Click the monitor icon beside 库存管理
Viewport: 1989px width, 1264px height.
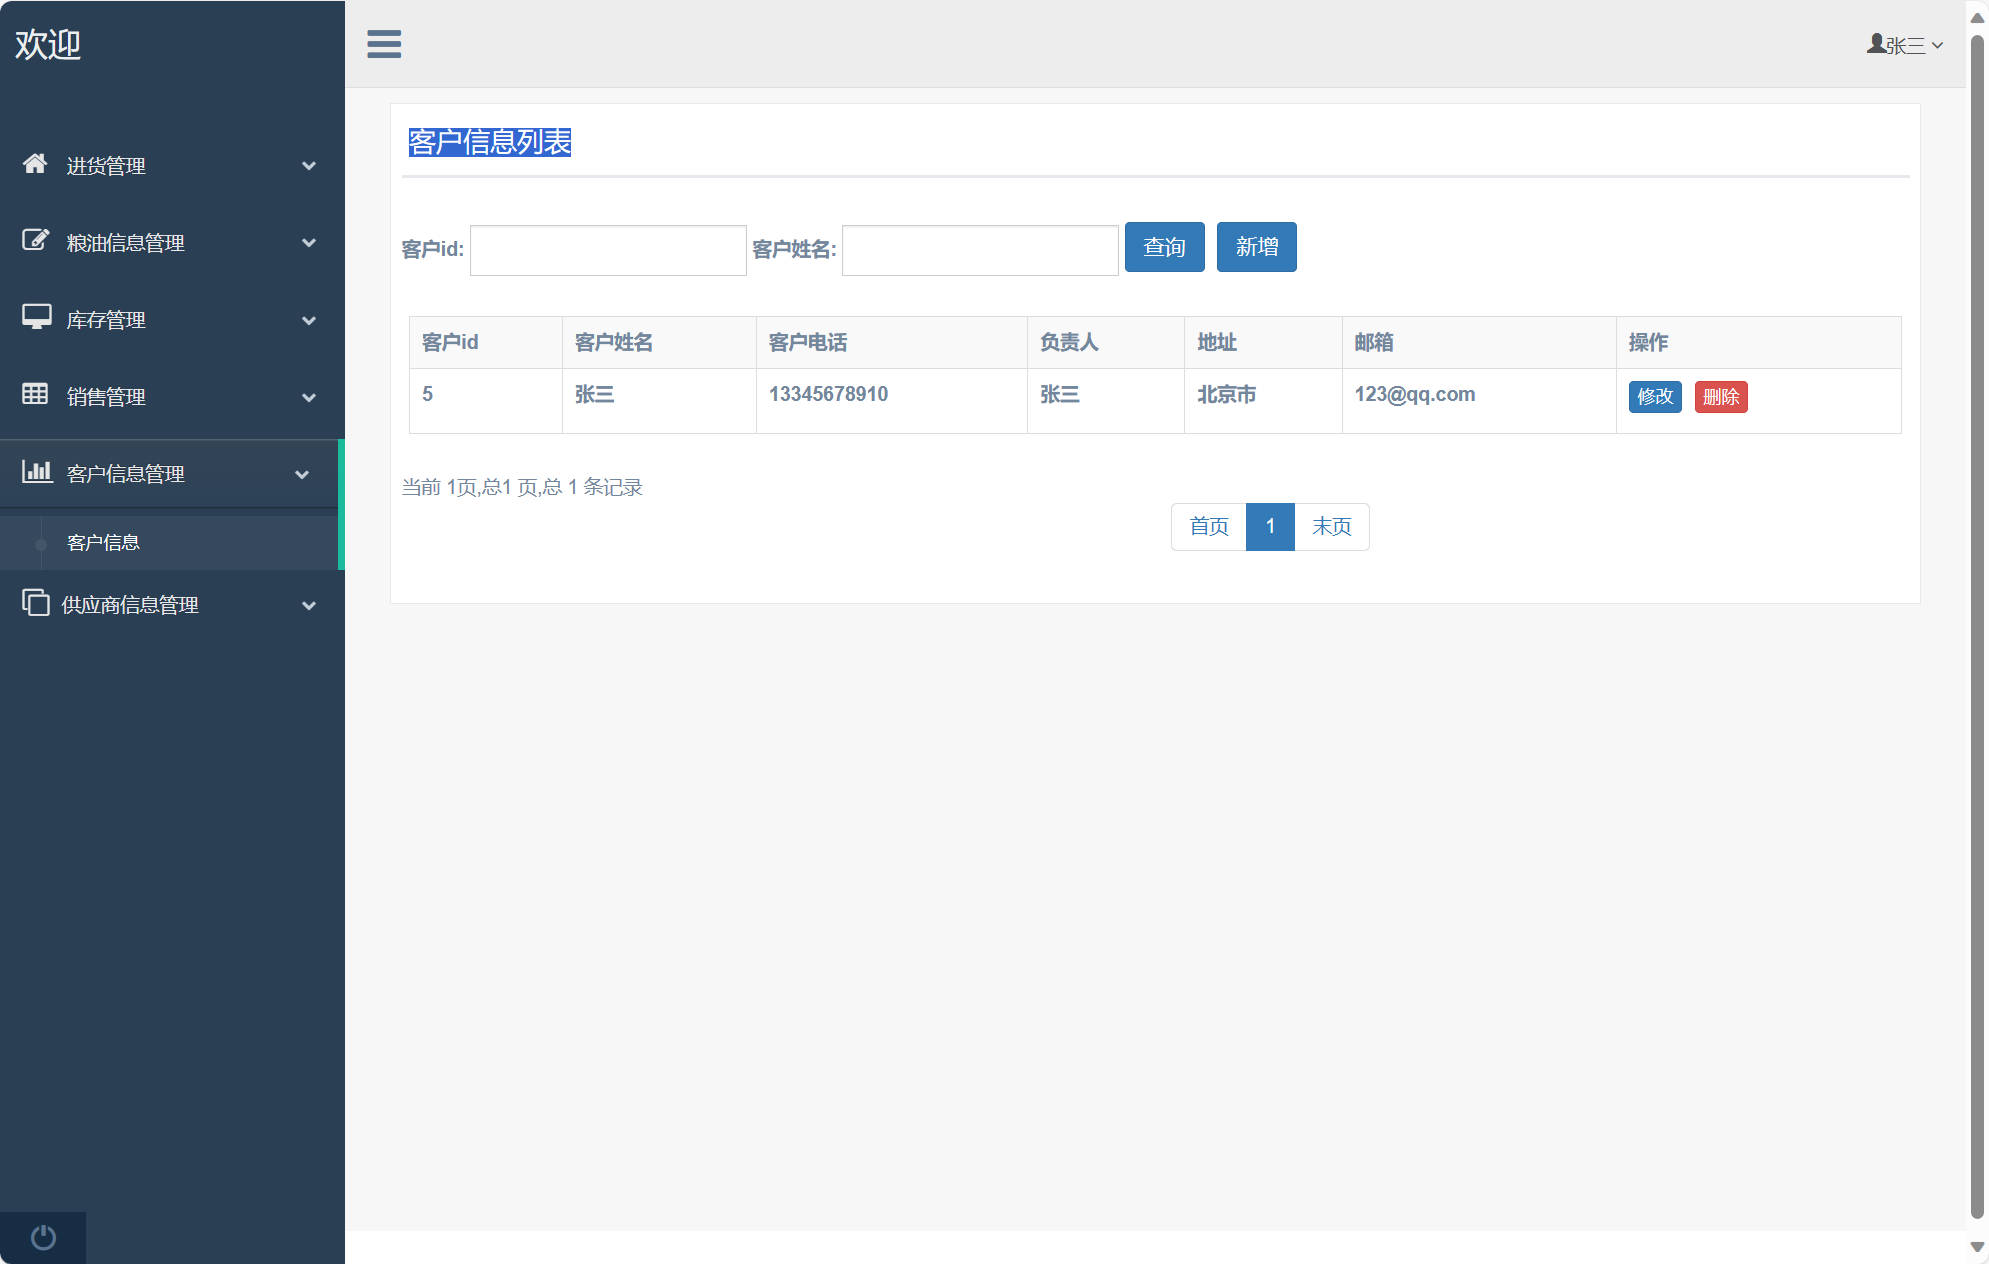(x=36, y=317)
